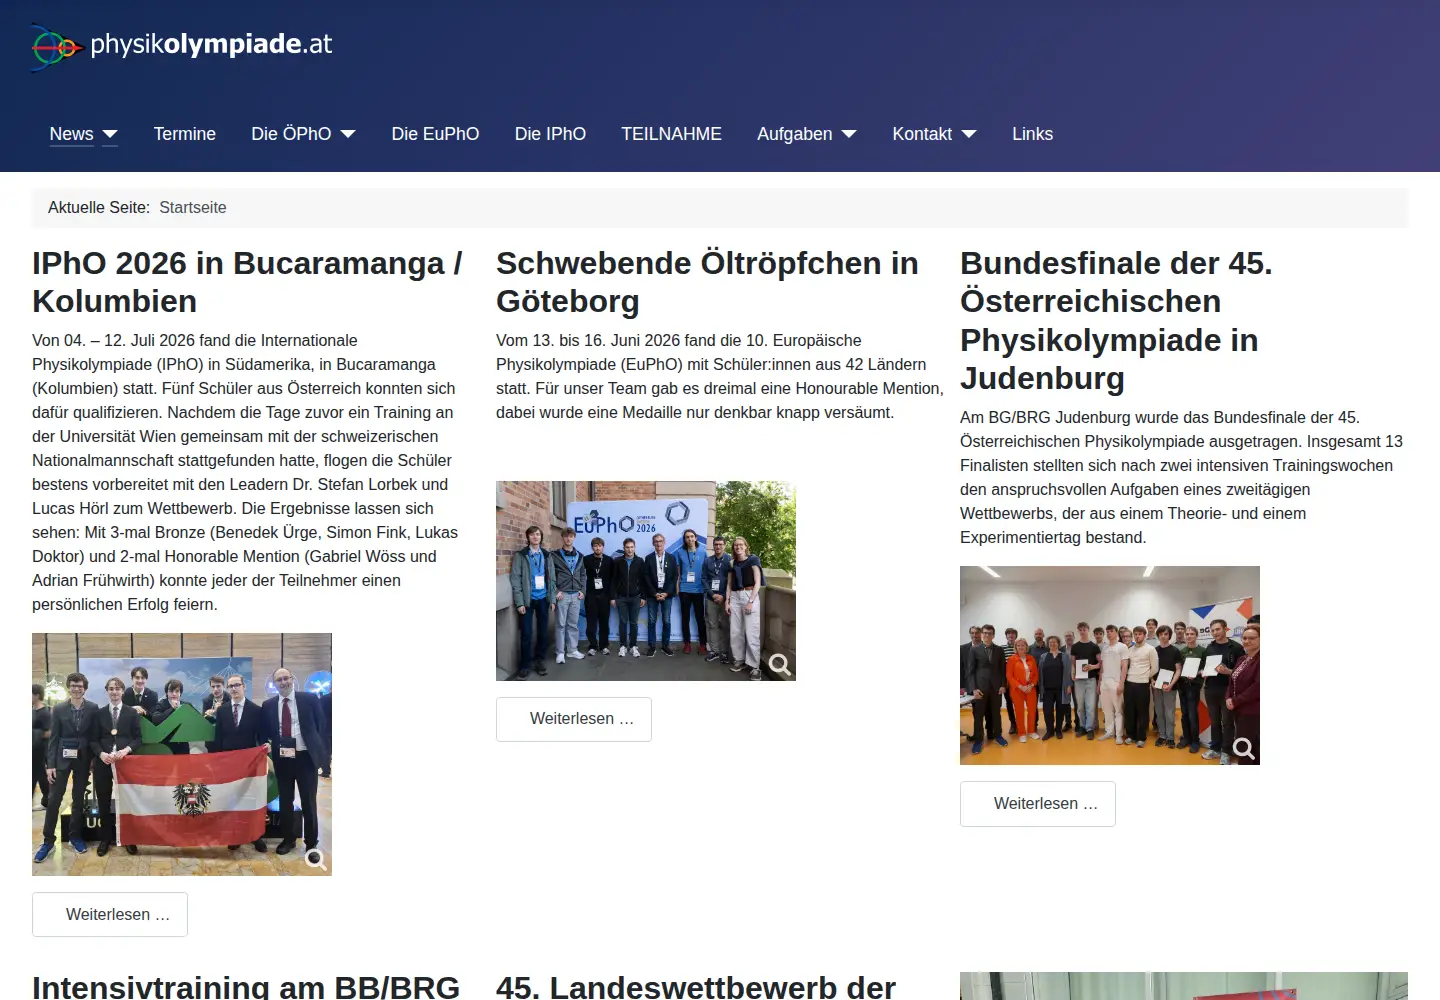Click Weiterlesen under the Bundesfinale article
Image resolution: width=1440 pixels, height=1000 pixels.
point(1038,804)
